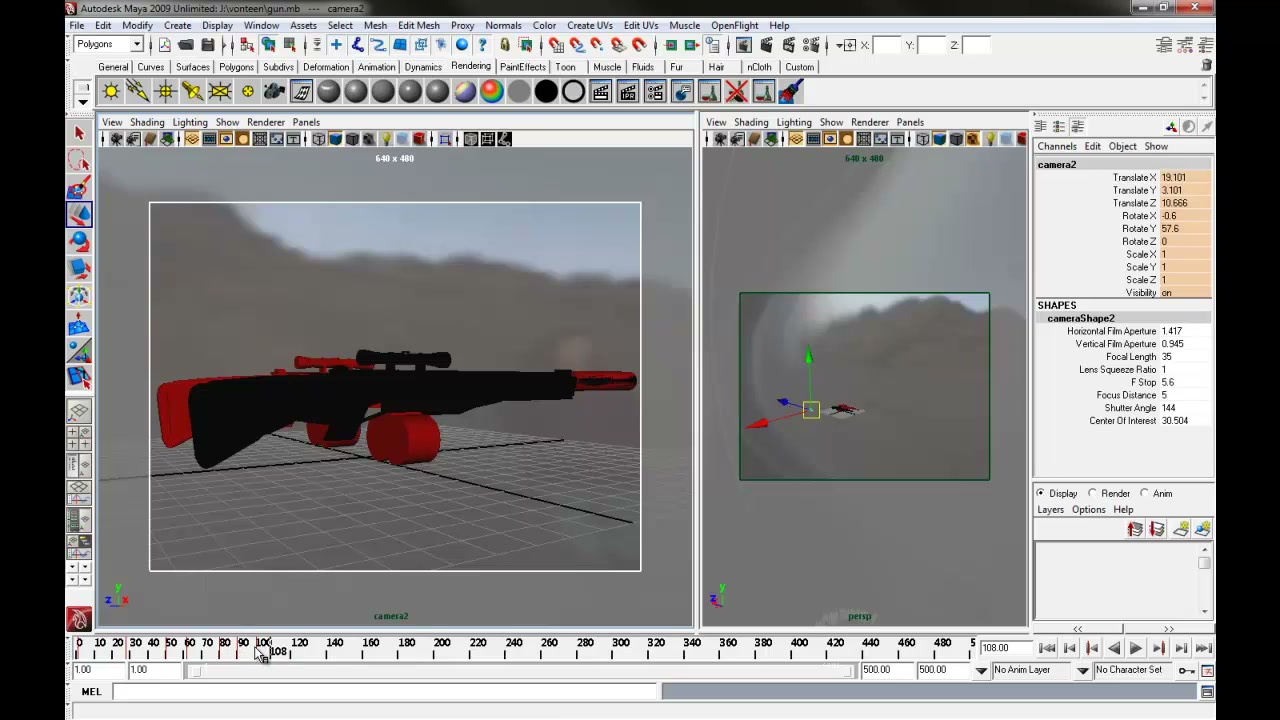
Task: Open the Create menu
Action: (177, 25)
